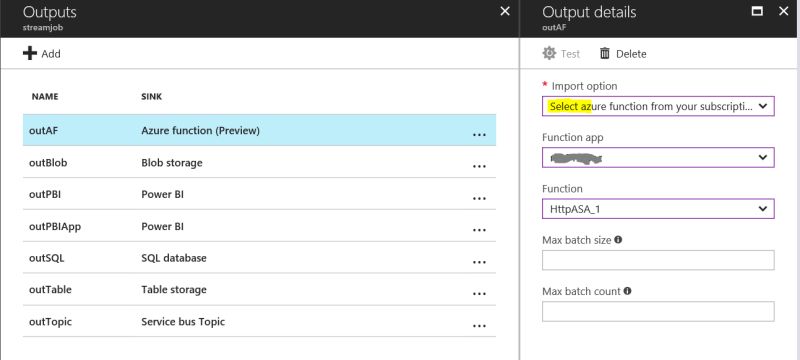Open the ellipsis menu for outBlob
The width and height of the screenshot is (800, 360).
(479, 166)
